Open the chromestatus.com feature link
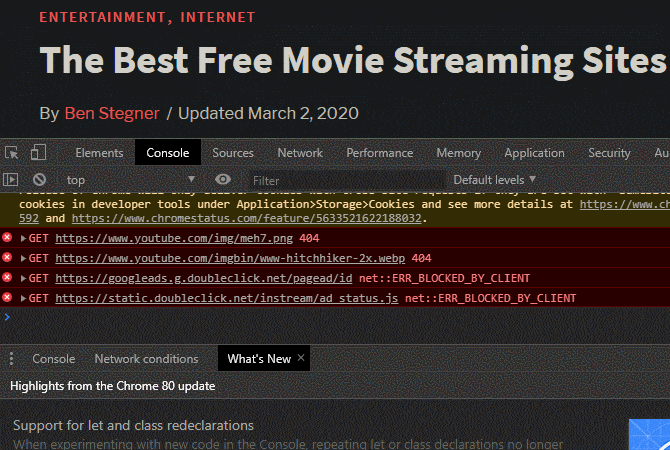This screenshot has height=450, width=670. [247, 218]
